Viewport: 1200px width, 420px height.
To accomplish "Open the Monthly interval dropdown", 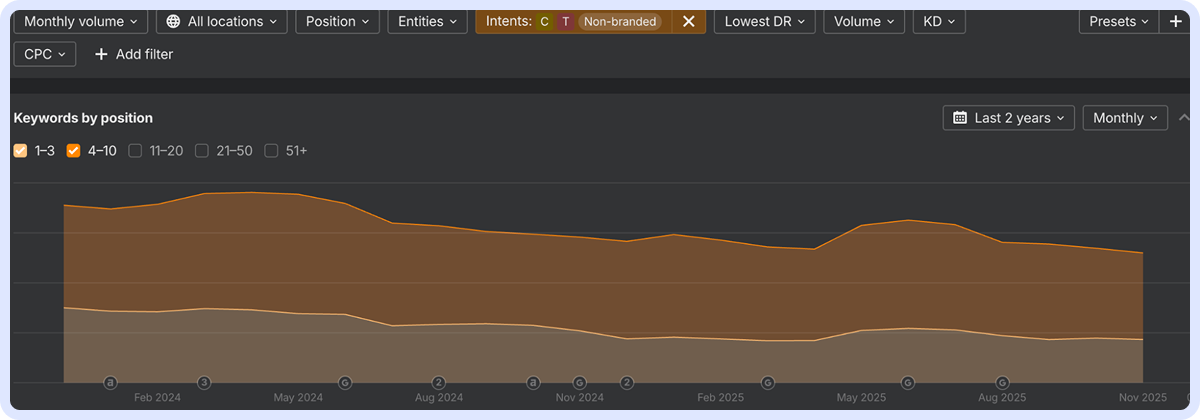I will coord(1125,118).
